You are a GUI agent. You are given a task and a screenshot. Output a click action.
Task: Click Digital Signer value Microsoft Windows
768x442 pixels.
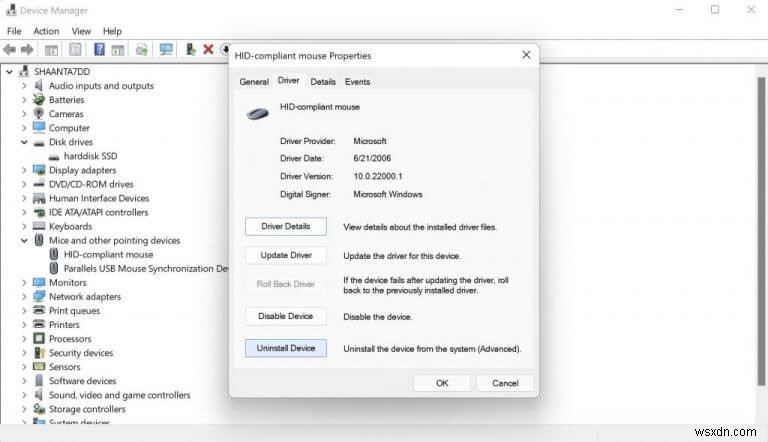pyautogui.click(x=387, y=194)
